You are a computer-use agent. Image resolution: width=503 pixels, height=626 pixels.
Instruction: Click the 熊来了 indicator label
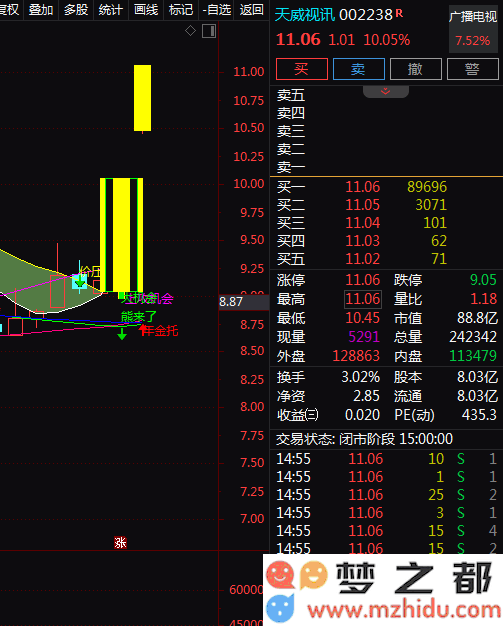tap(139, 317)
